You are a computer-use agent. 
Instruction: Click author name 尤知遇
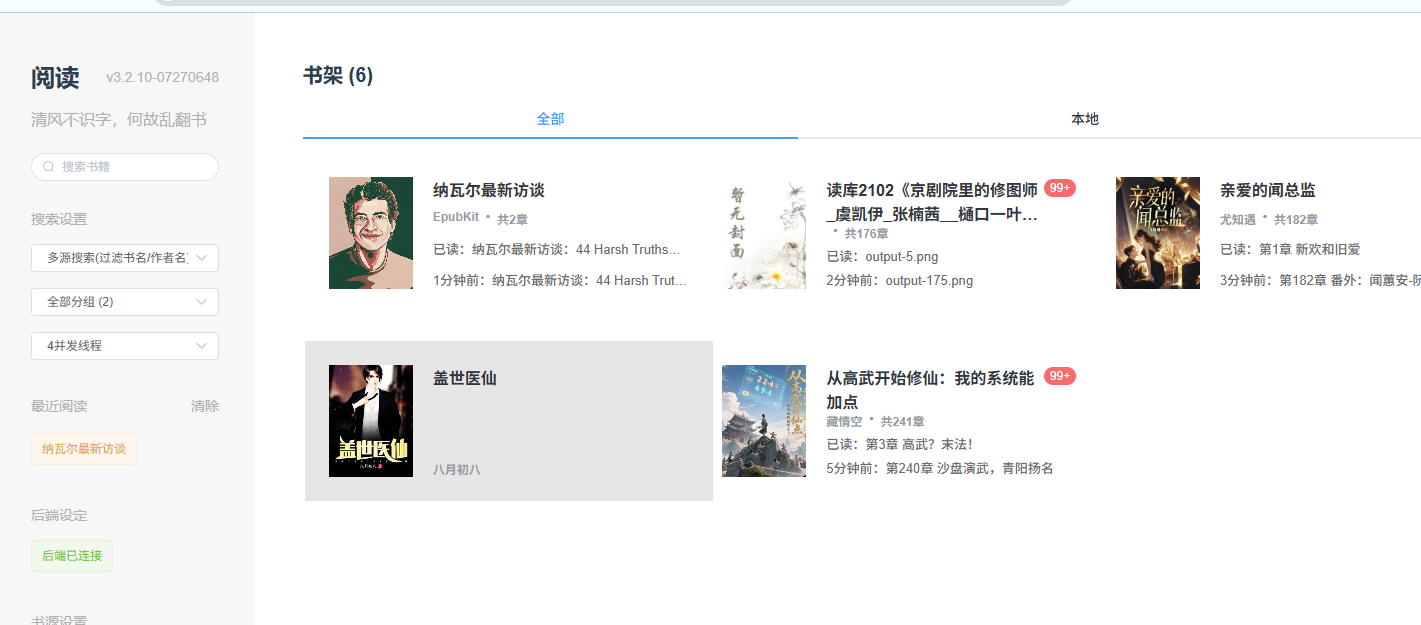1238,219
